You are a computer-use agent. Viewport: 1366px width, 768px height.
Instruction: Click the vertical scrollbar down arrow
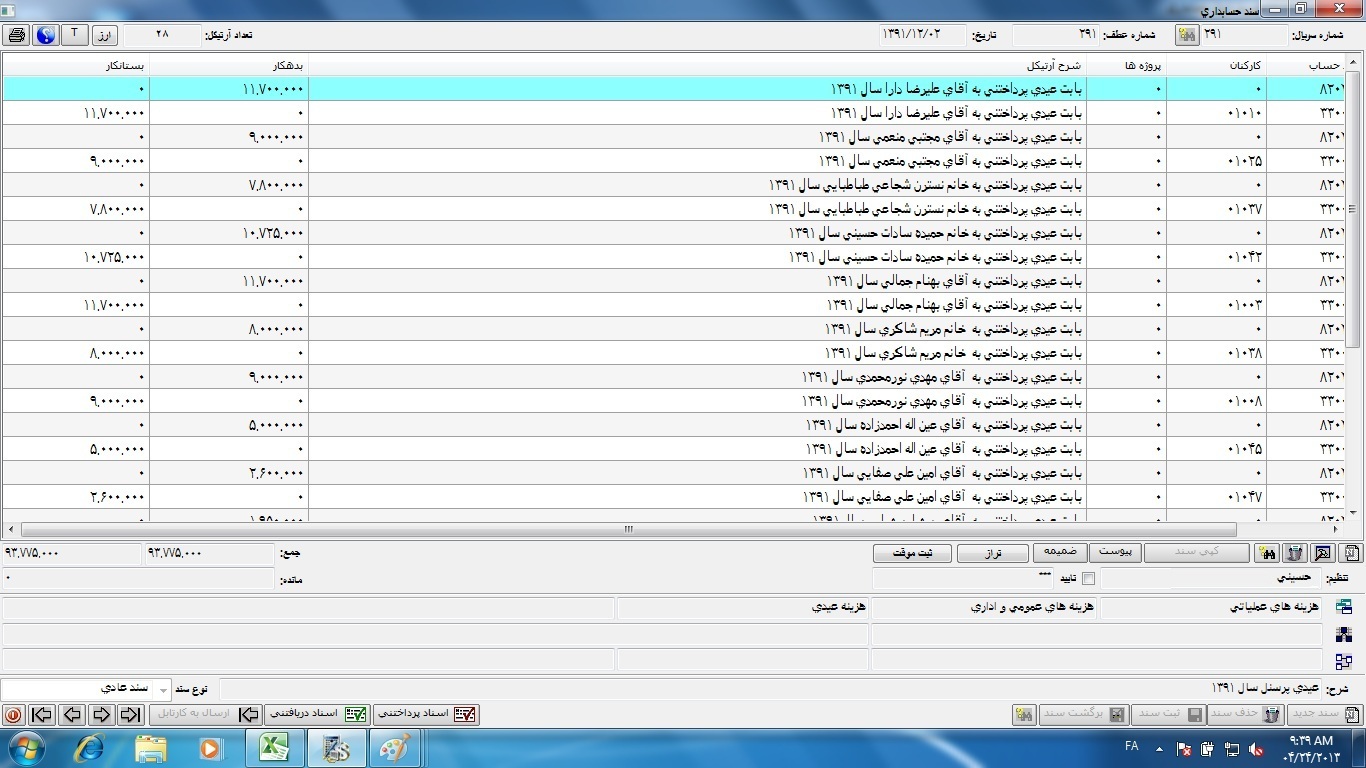tap(1355, 512)
